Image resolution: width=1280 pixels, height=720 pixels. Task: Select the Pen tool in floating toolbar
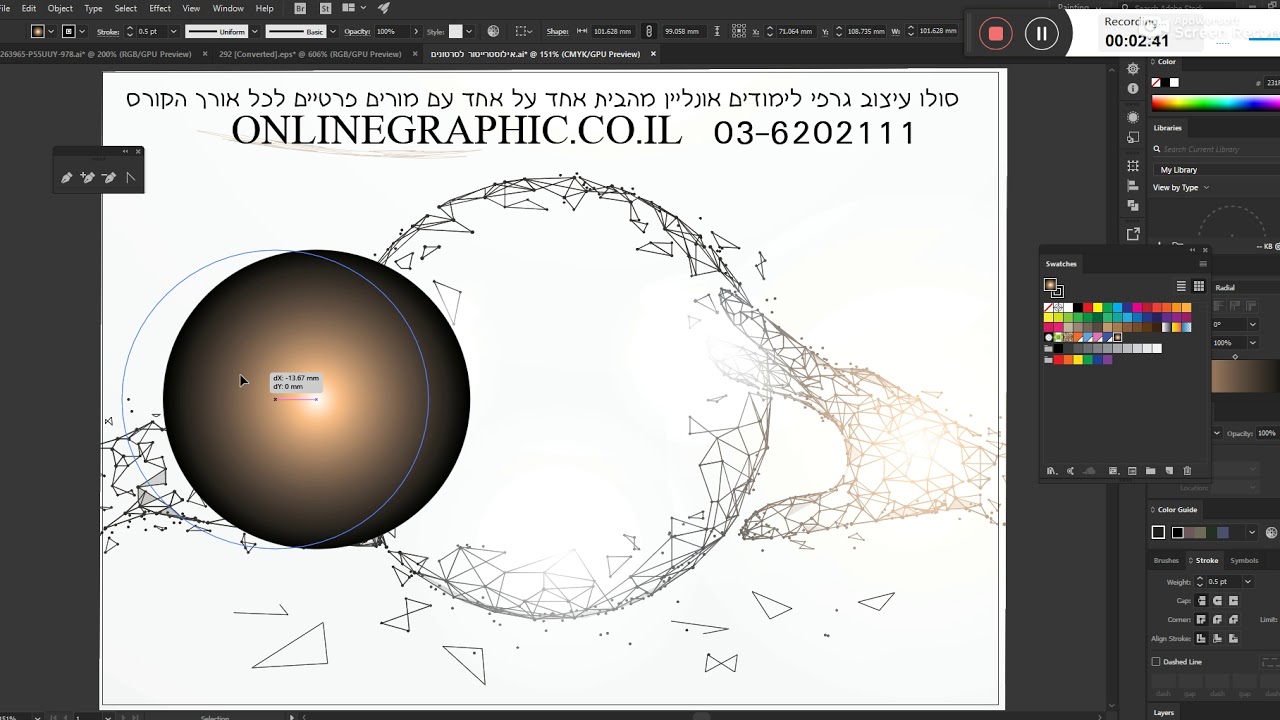click(x=66, y=178)
